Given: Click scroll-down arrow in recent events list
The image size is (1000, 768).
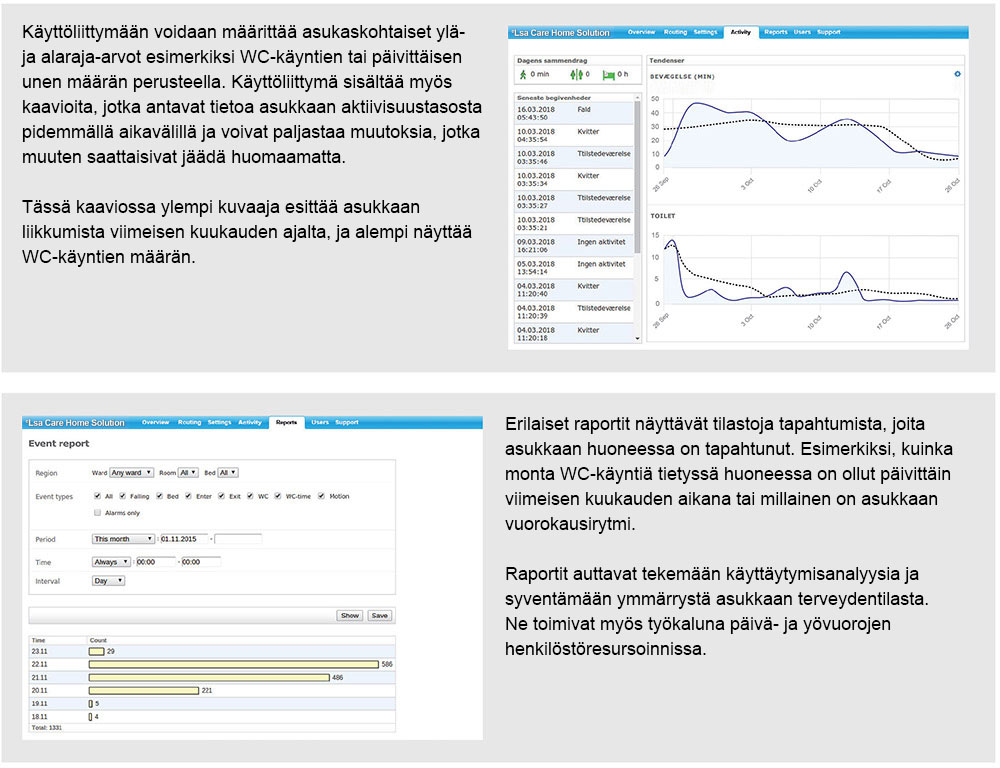Looking at the screenshot, I should pyautogui.click(x=638, y=339).
